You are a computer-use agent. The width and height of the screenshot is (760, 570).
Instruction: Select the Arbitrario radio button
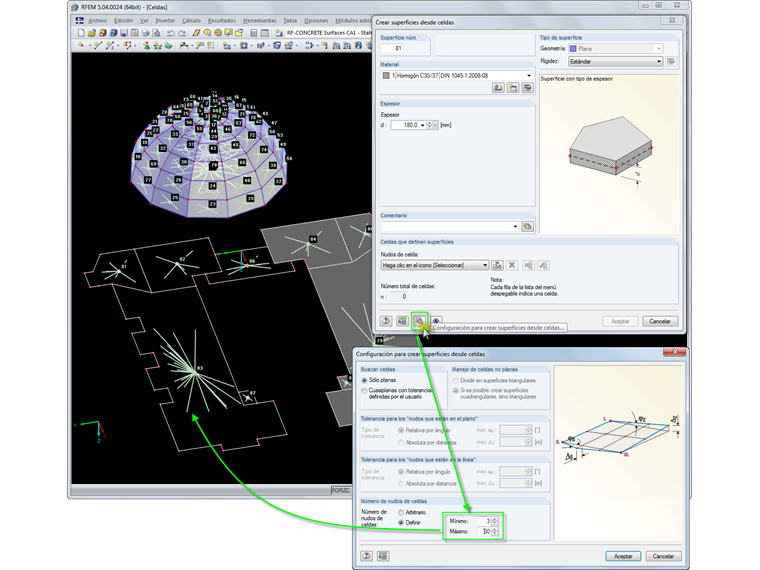pos(401,512)
